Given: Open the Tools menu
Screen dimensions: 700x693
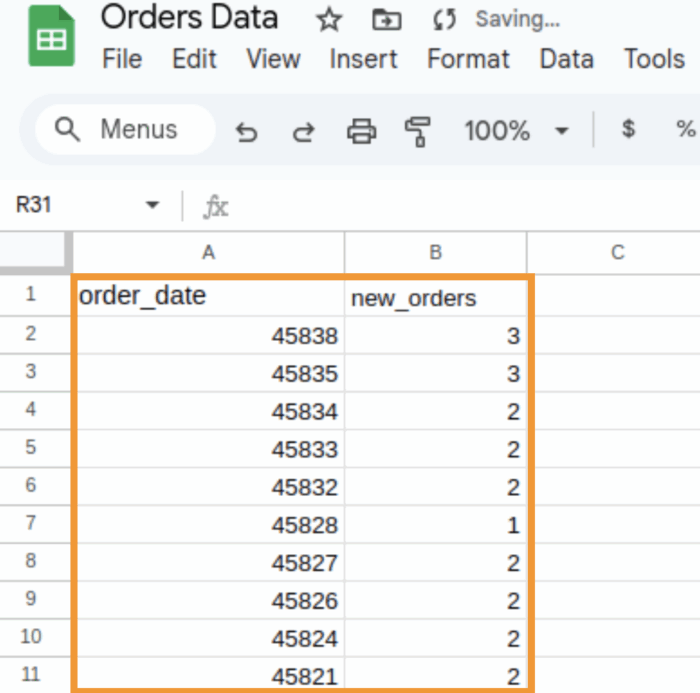Looking at the screenshot, I should 654,59.
